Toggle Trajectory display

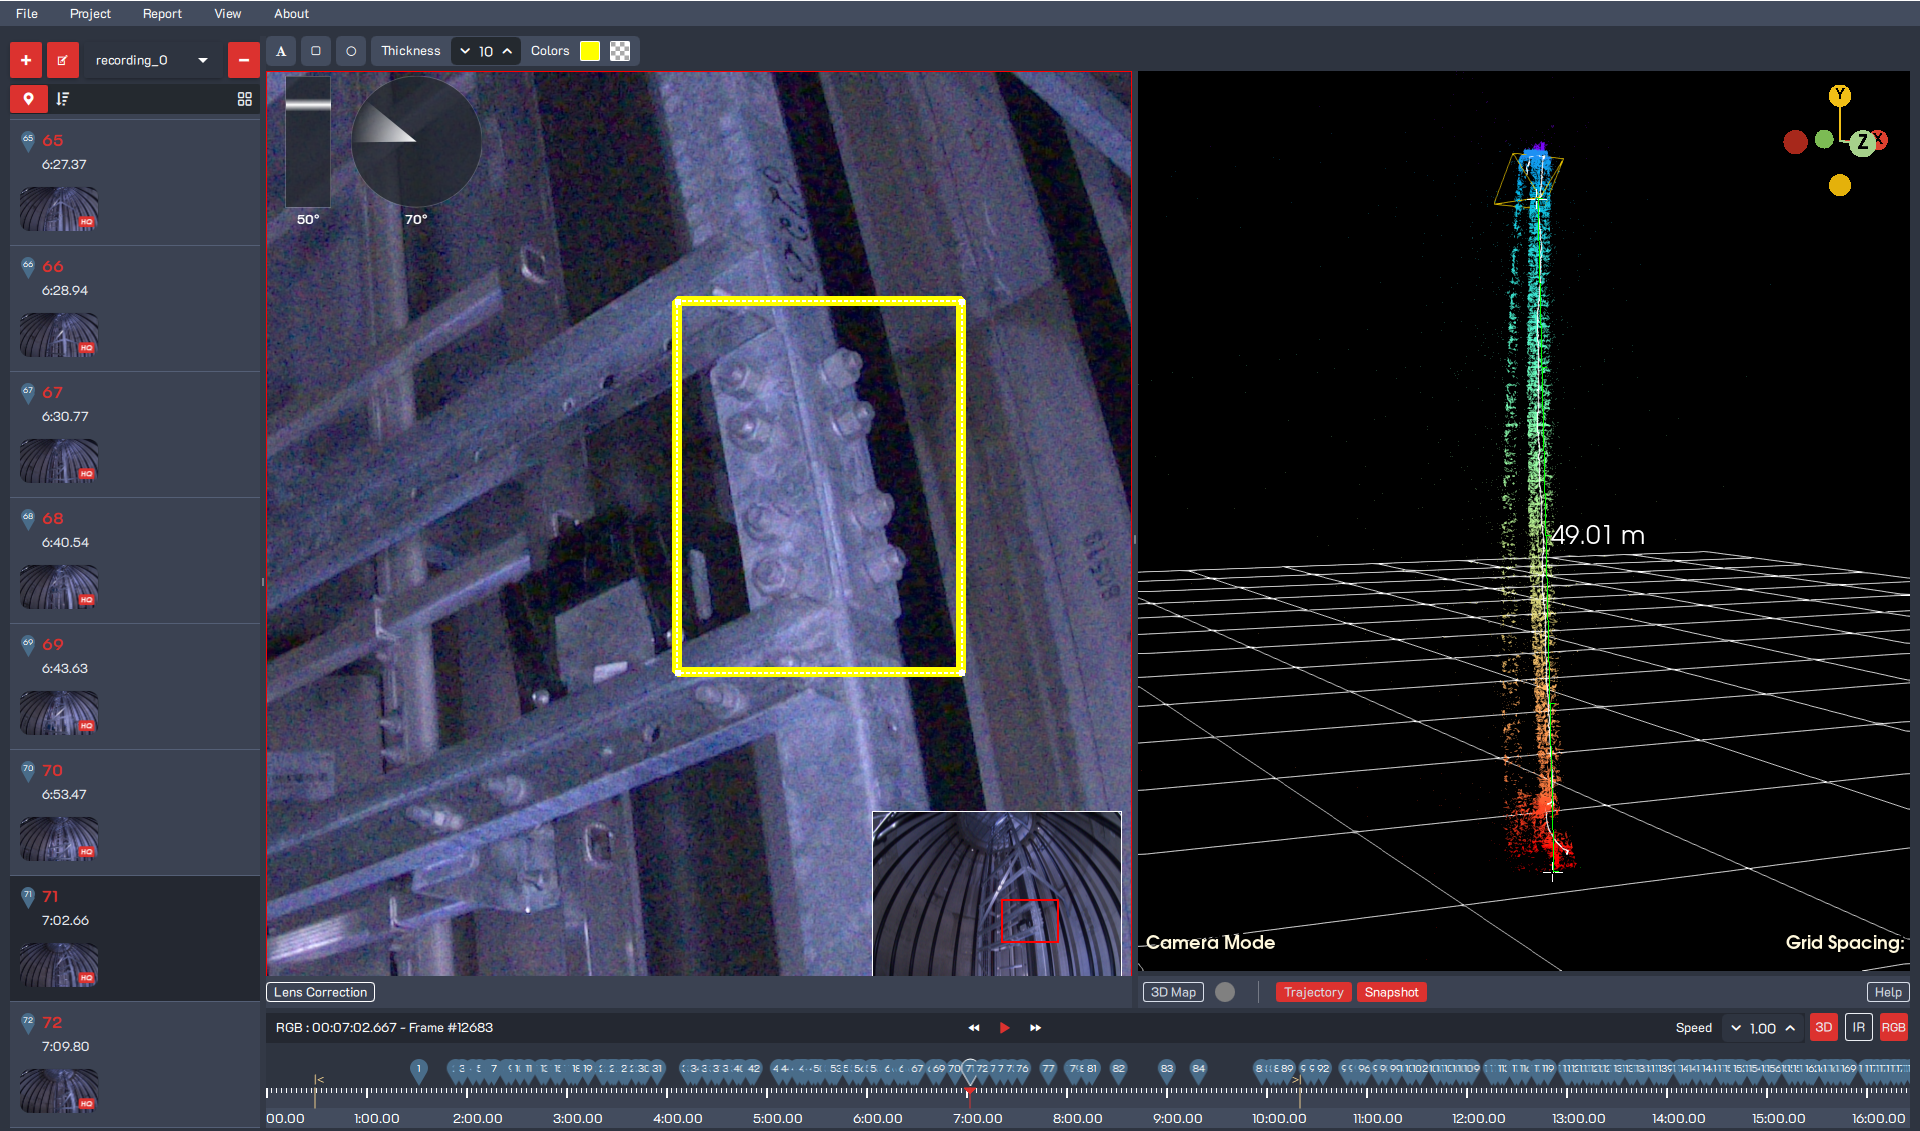pyautogui.click(x=1314, y=992)
